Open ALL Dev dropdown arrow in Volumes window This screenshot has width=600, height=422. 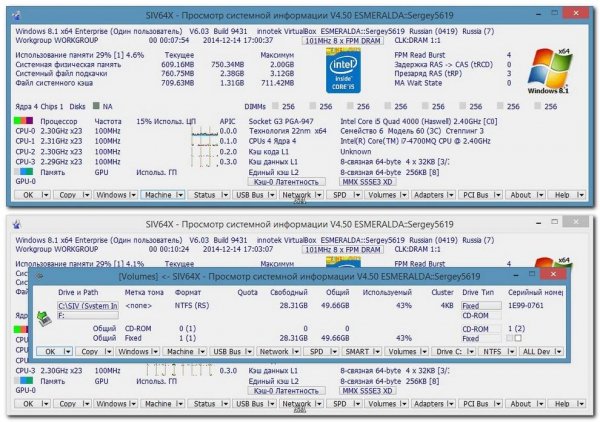click(x=558, y=351)
